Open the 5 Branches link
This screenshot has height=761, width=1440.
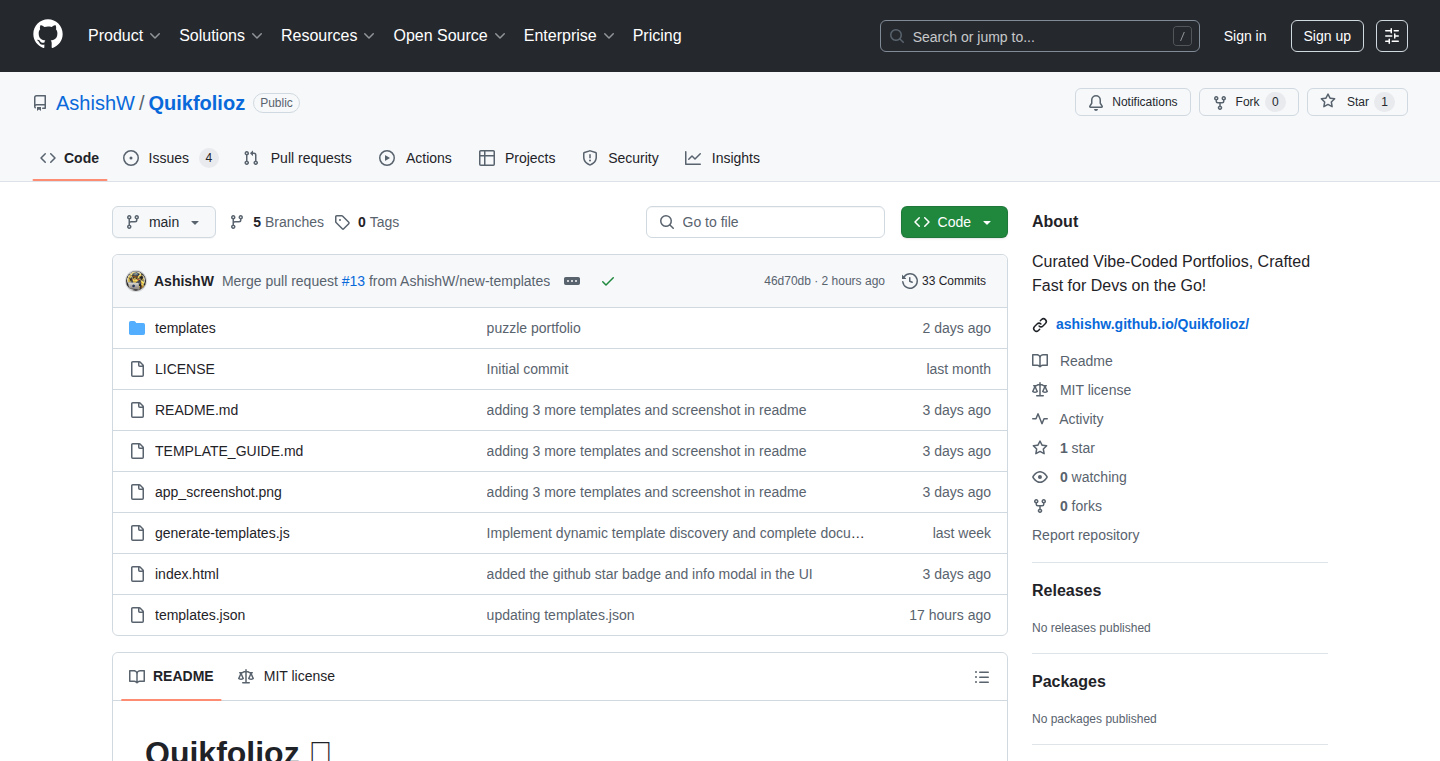pos(277,222)
